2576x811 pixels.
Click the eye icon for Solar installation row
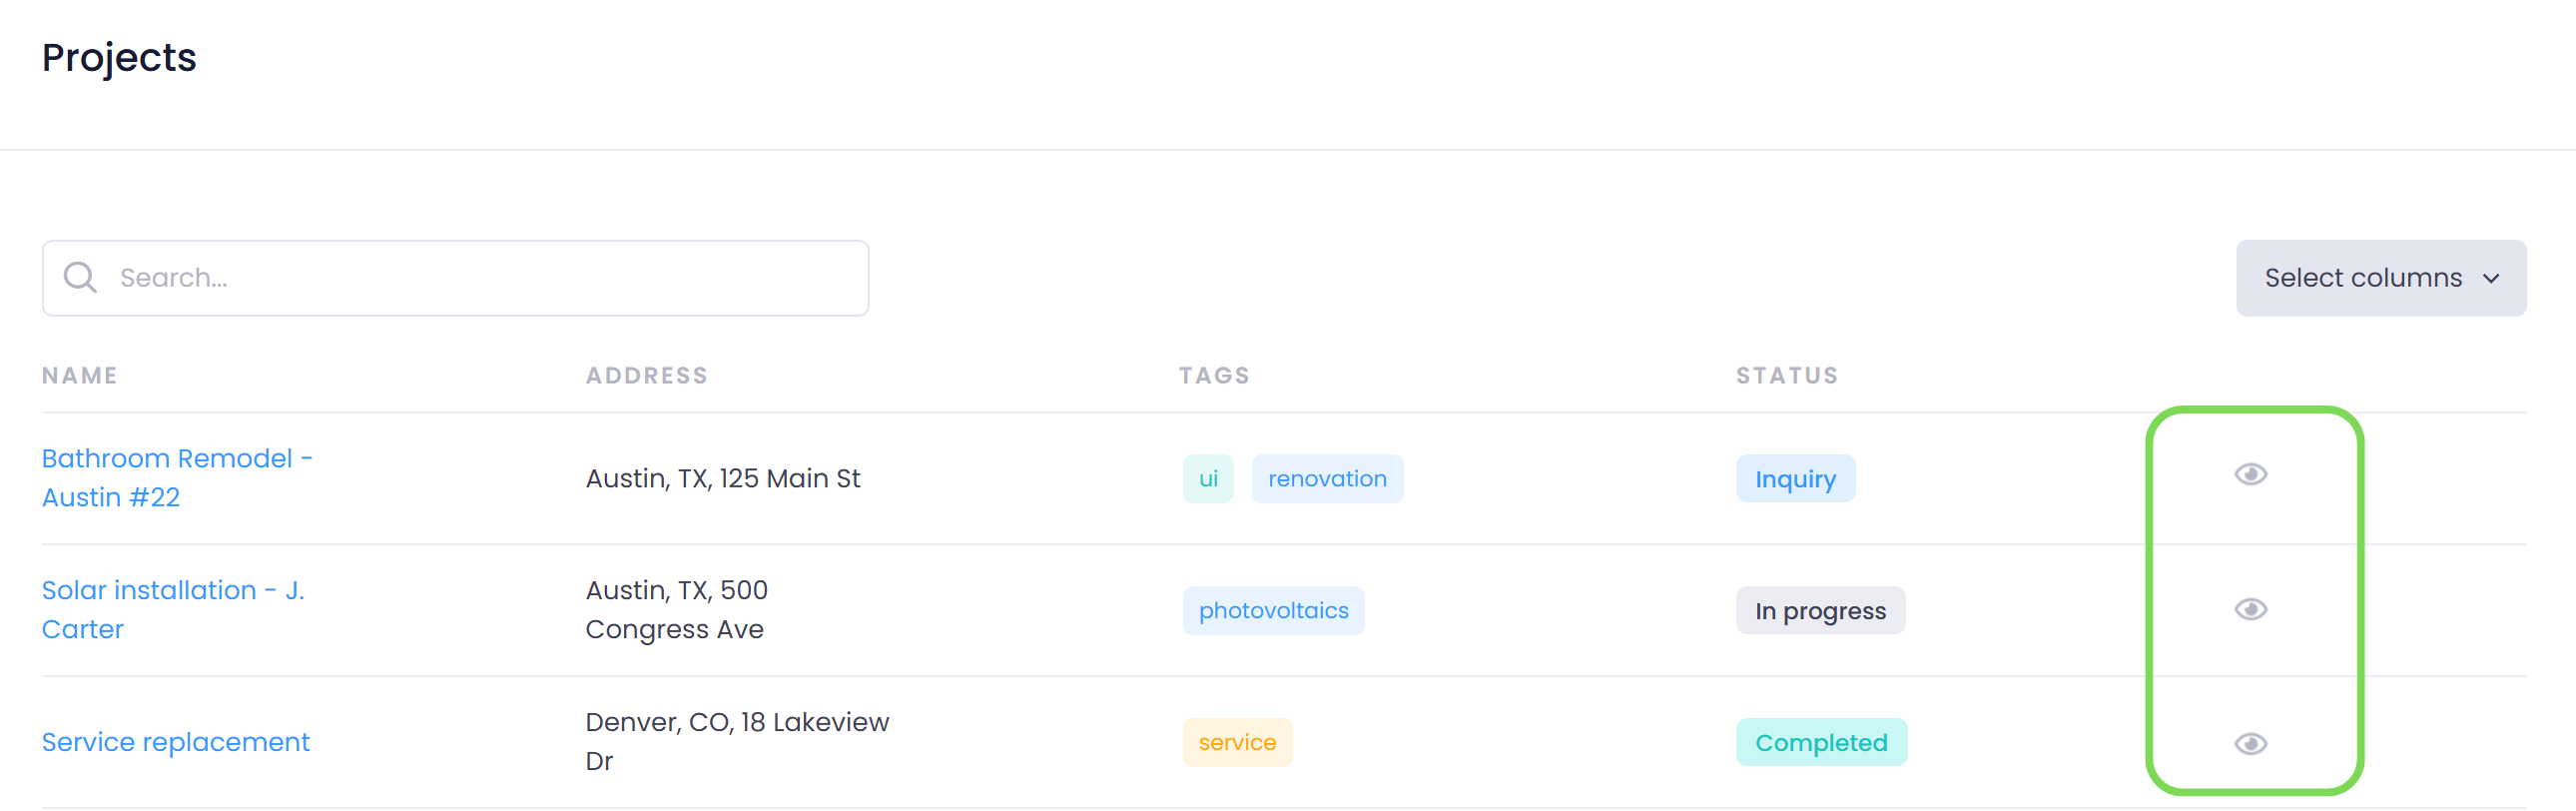coord(2250,609)
